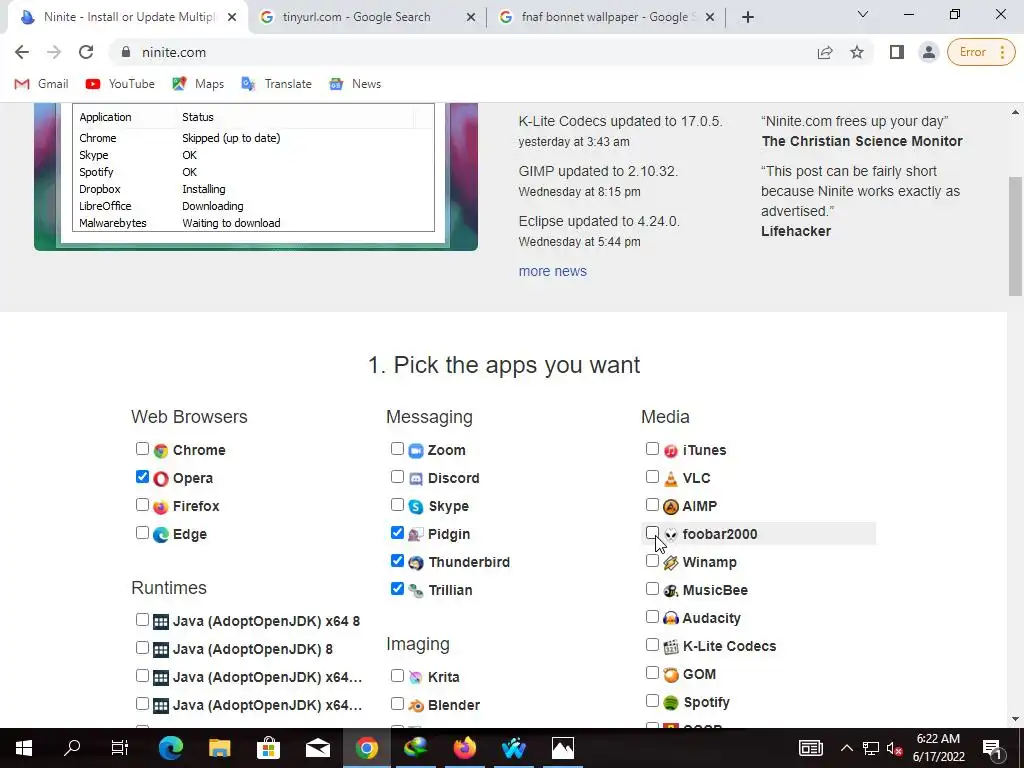The width and height of the screenshot is (1024, 768).
Task: Open the Error menu in Chrome toolbar
Action: coord(982,52)
